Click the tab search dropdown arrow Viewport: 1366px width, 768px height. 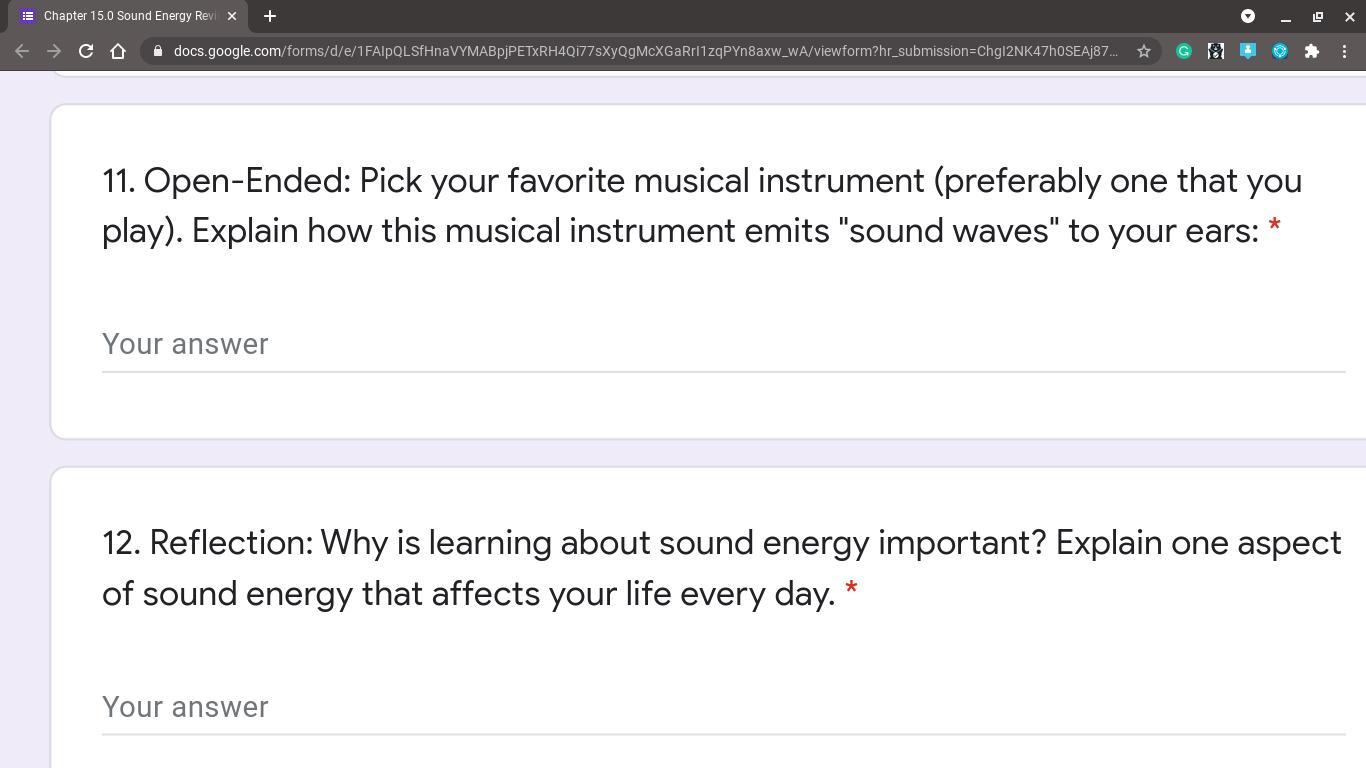point(1248,16)
